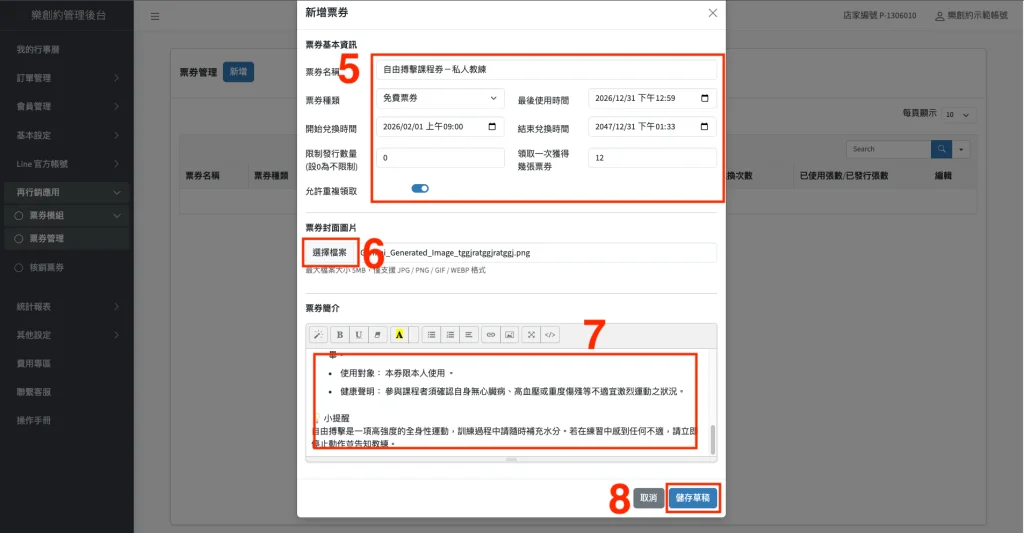Screen dimensions: 1024x533
Task: Open the 每頁顯示 page size dropdown
Action: pyautogui.click(x=956, y=115)
